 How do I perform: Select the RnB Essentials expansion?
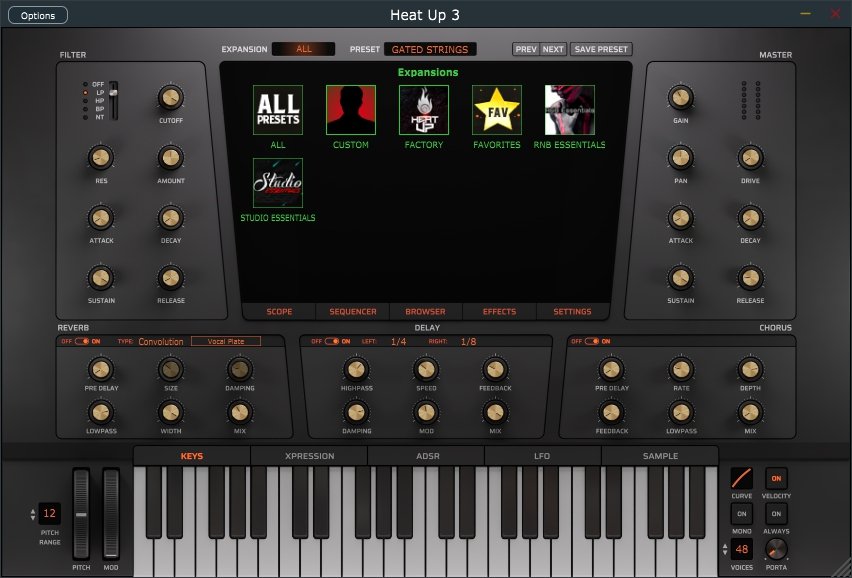(570, 110)
